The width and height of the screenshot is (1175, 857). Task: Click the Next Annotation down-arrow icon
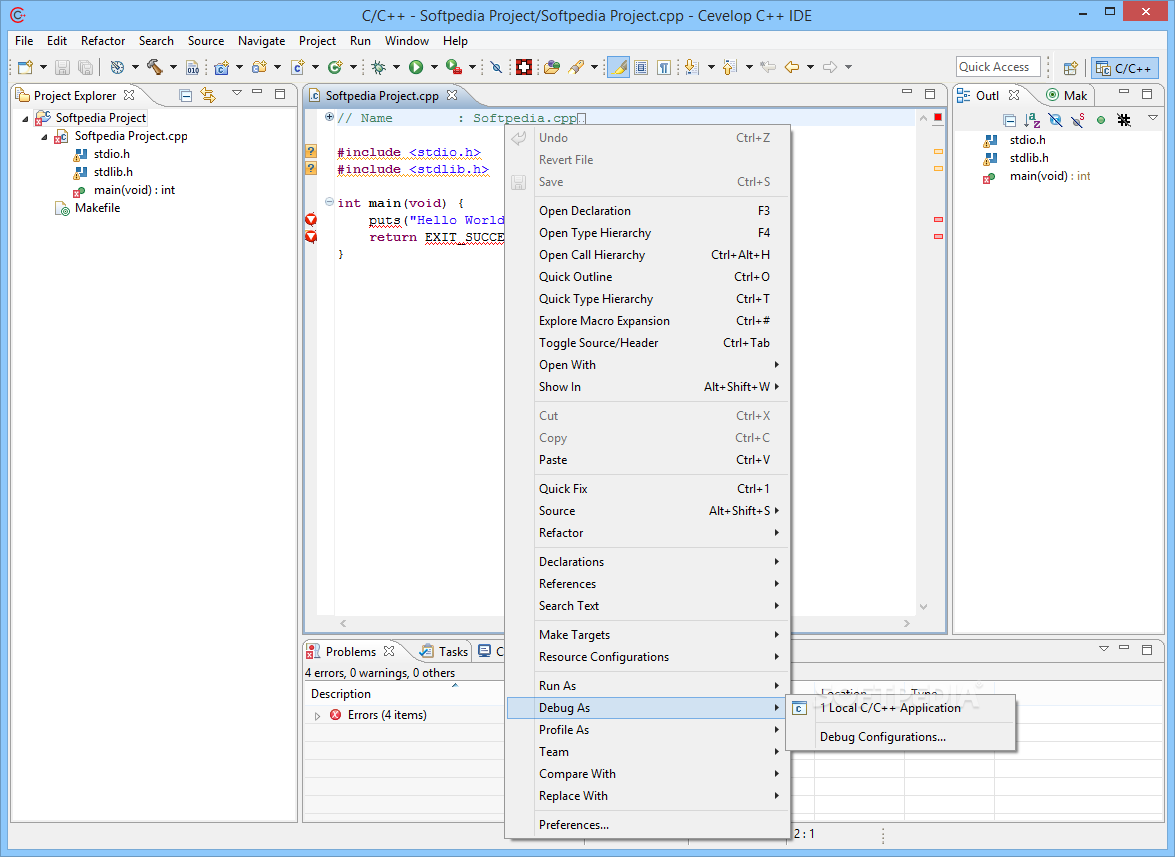pyautogui.click(x=692, y=67)
